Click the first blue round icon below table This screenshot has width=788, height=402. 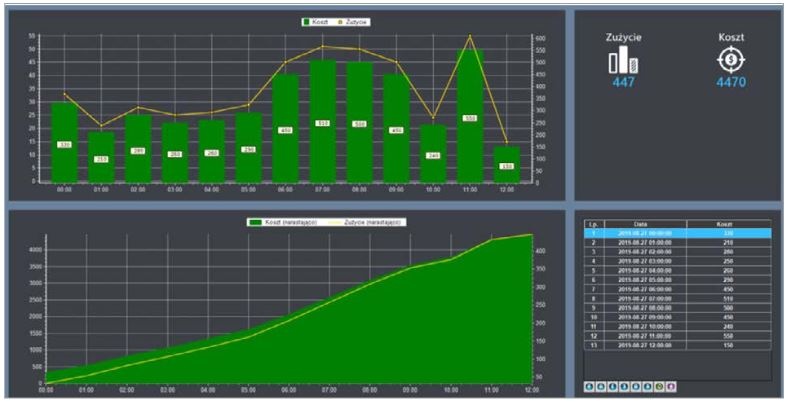589,386
